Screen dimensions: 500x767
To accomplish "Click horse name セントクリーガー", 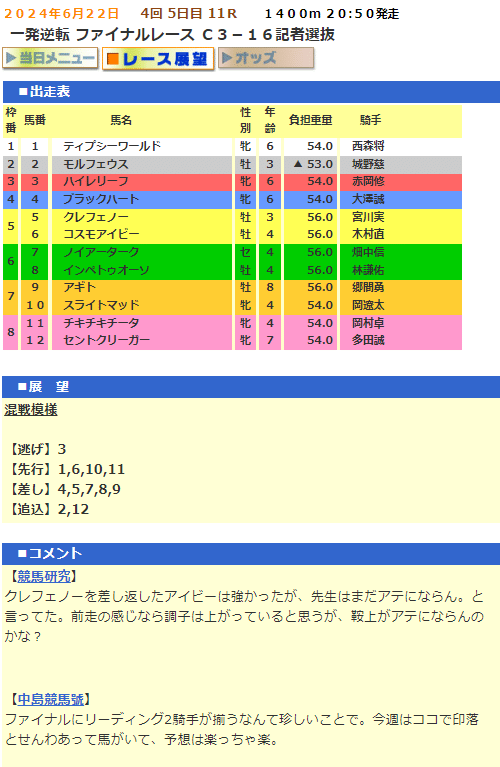I will (x=107, y=340).
